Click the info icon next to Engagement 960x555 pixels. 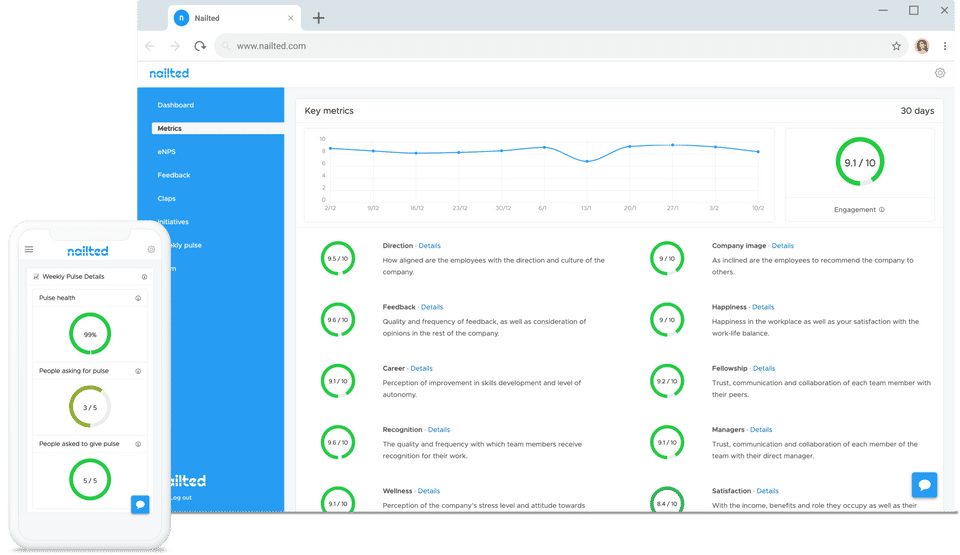pos(882,210)
